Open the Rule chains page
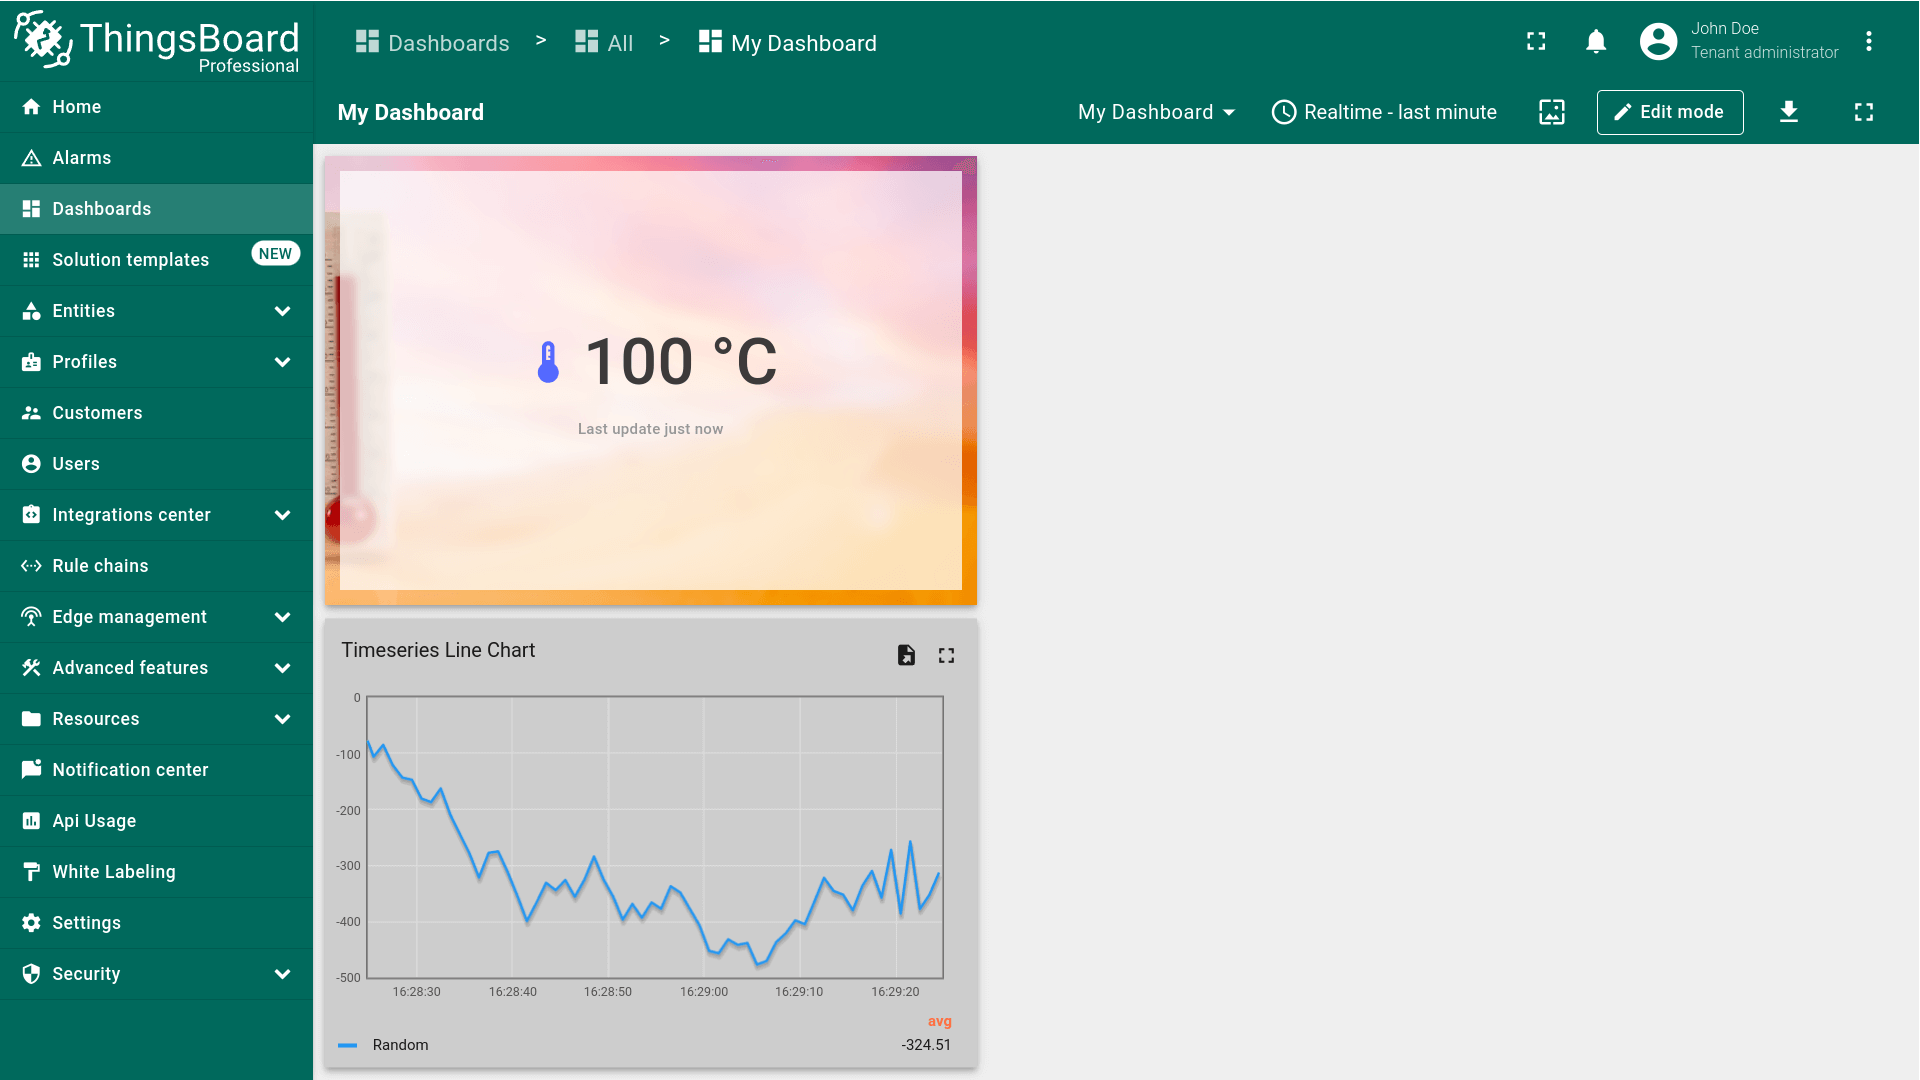 (x=156, y=566)
